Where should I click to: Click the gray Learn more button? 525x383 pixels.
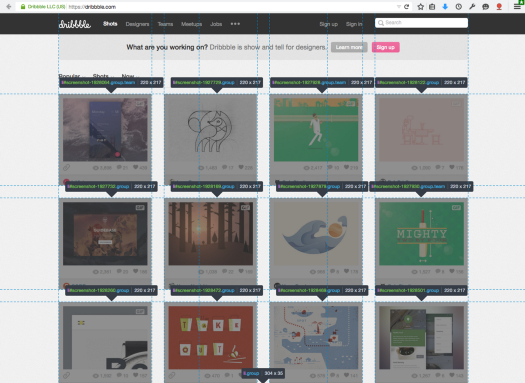(x=349, y=47)
